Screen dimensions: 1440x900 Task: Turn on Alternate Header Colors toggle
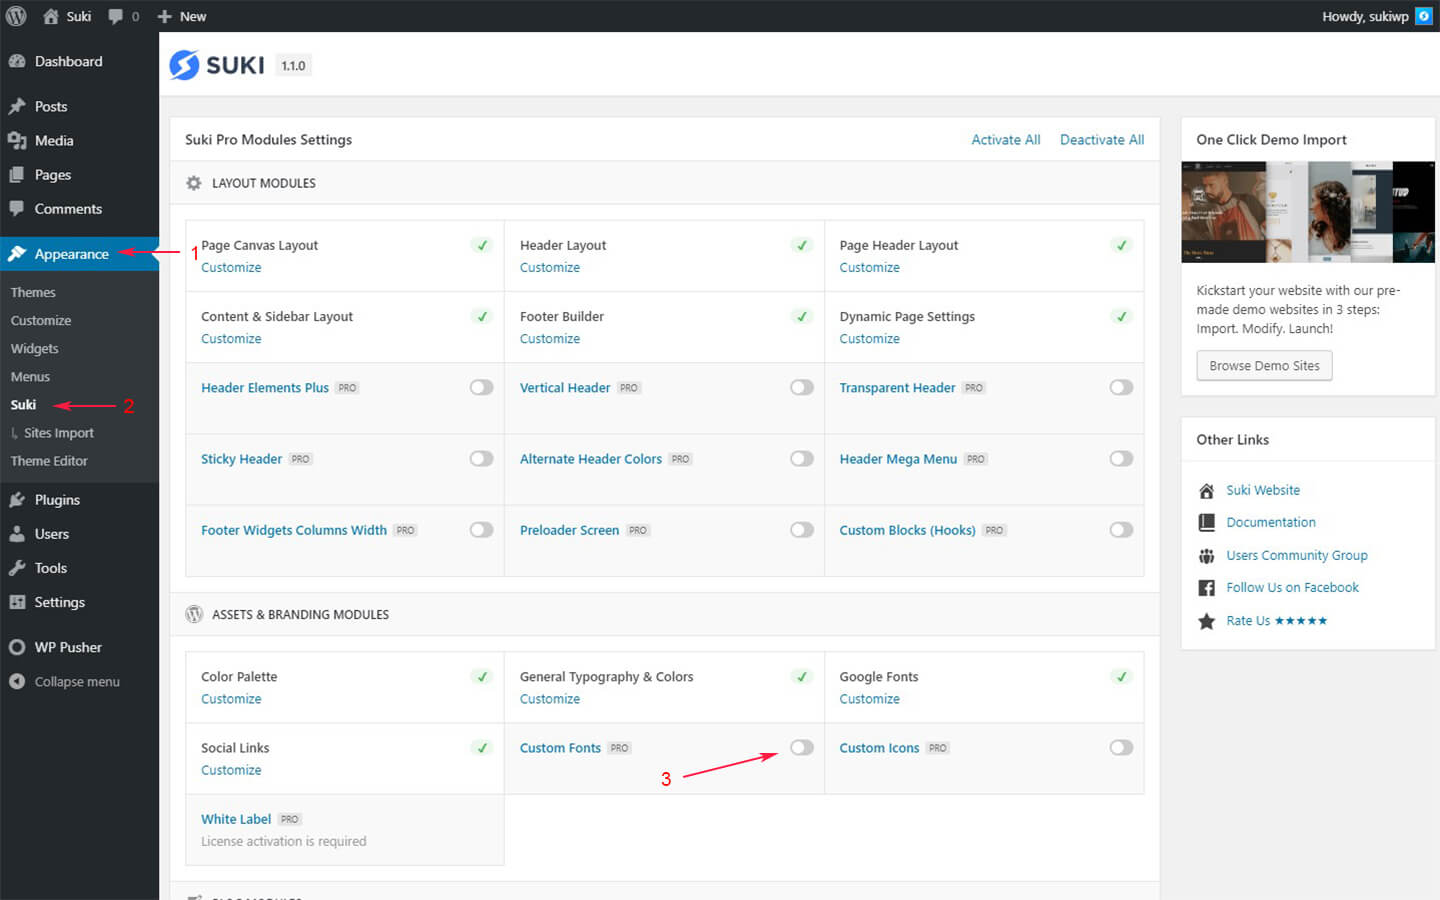[x=802, y=458]
